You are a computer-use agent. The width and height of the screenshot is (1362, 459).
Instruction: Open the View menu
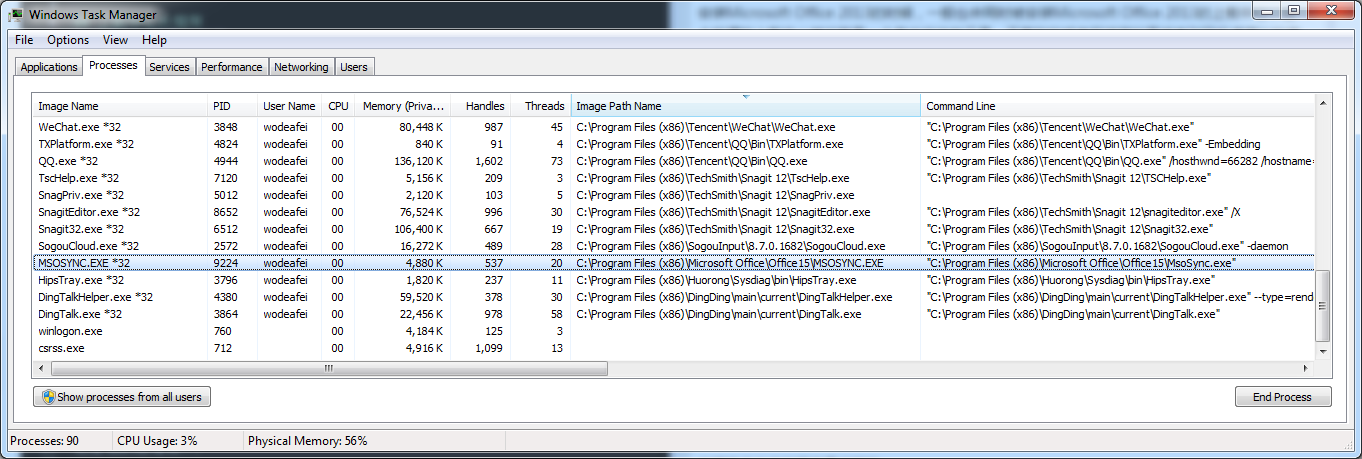[x=115, y=40]
